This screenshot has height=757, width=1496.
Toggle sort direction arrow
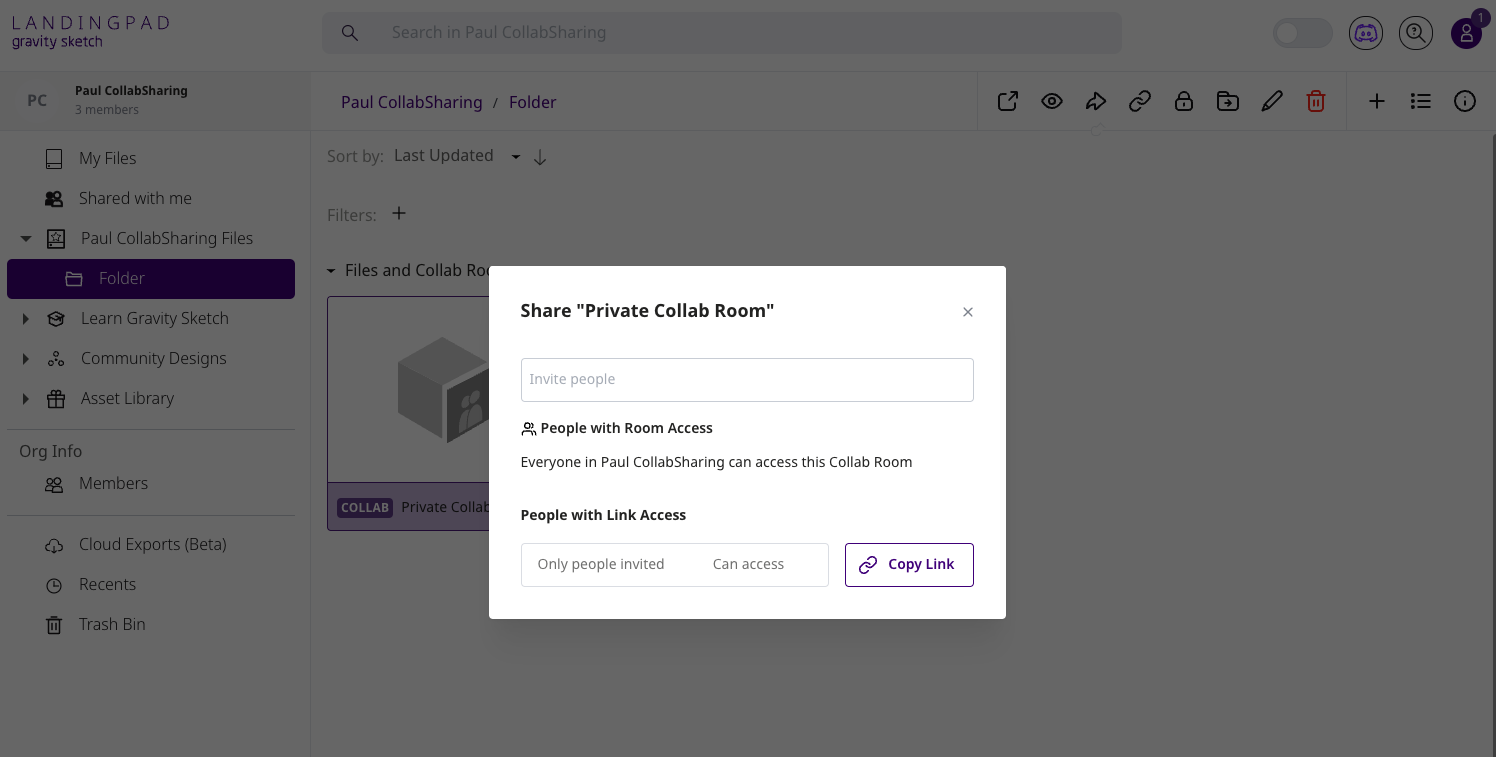coord(540,157)
